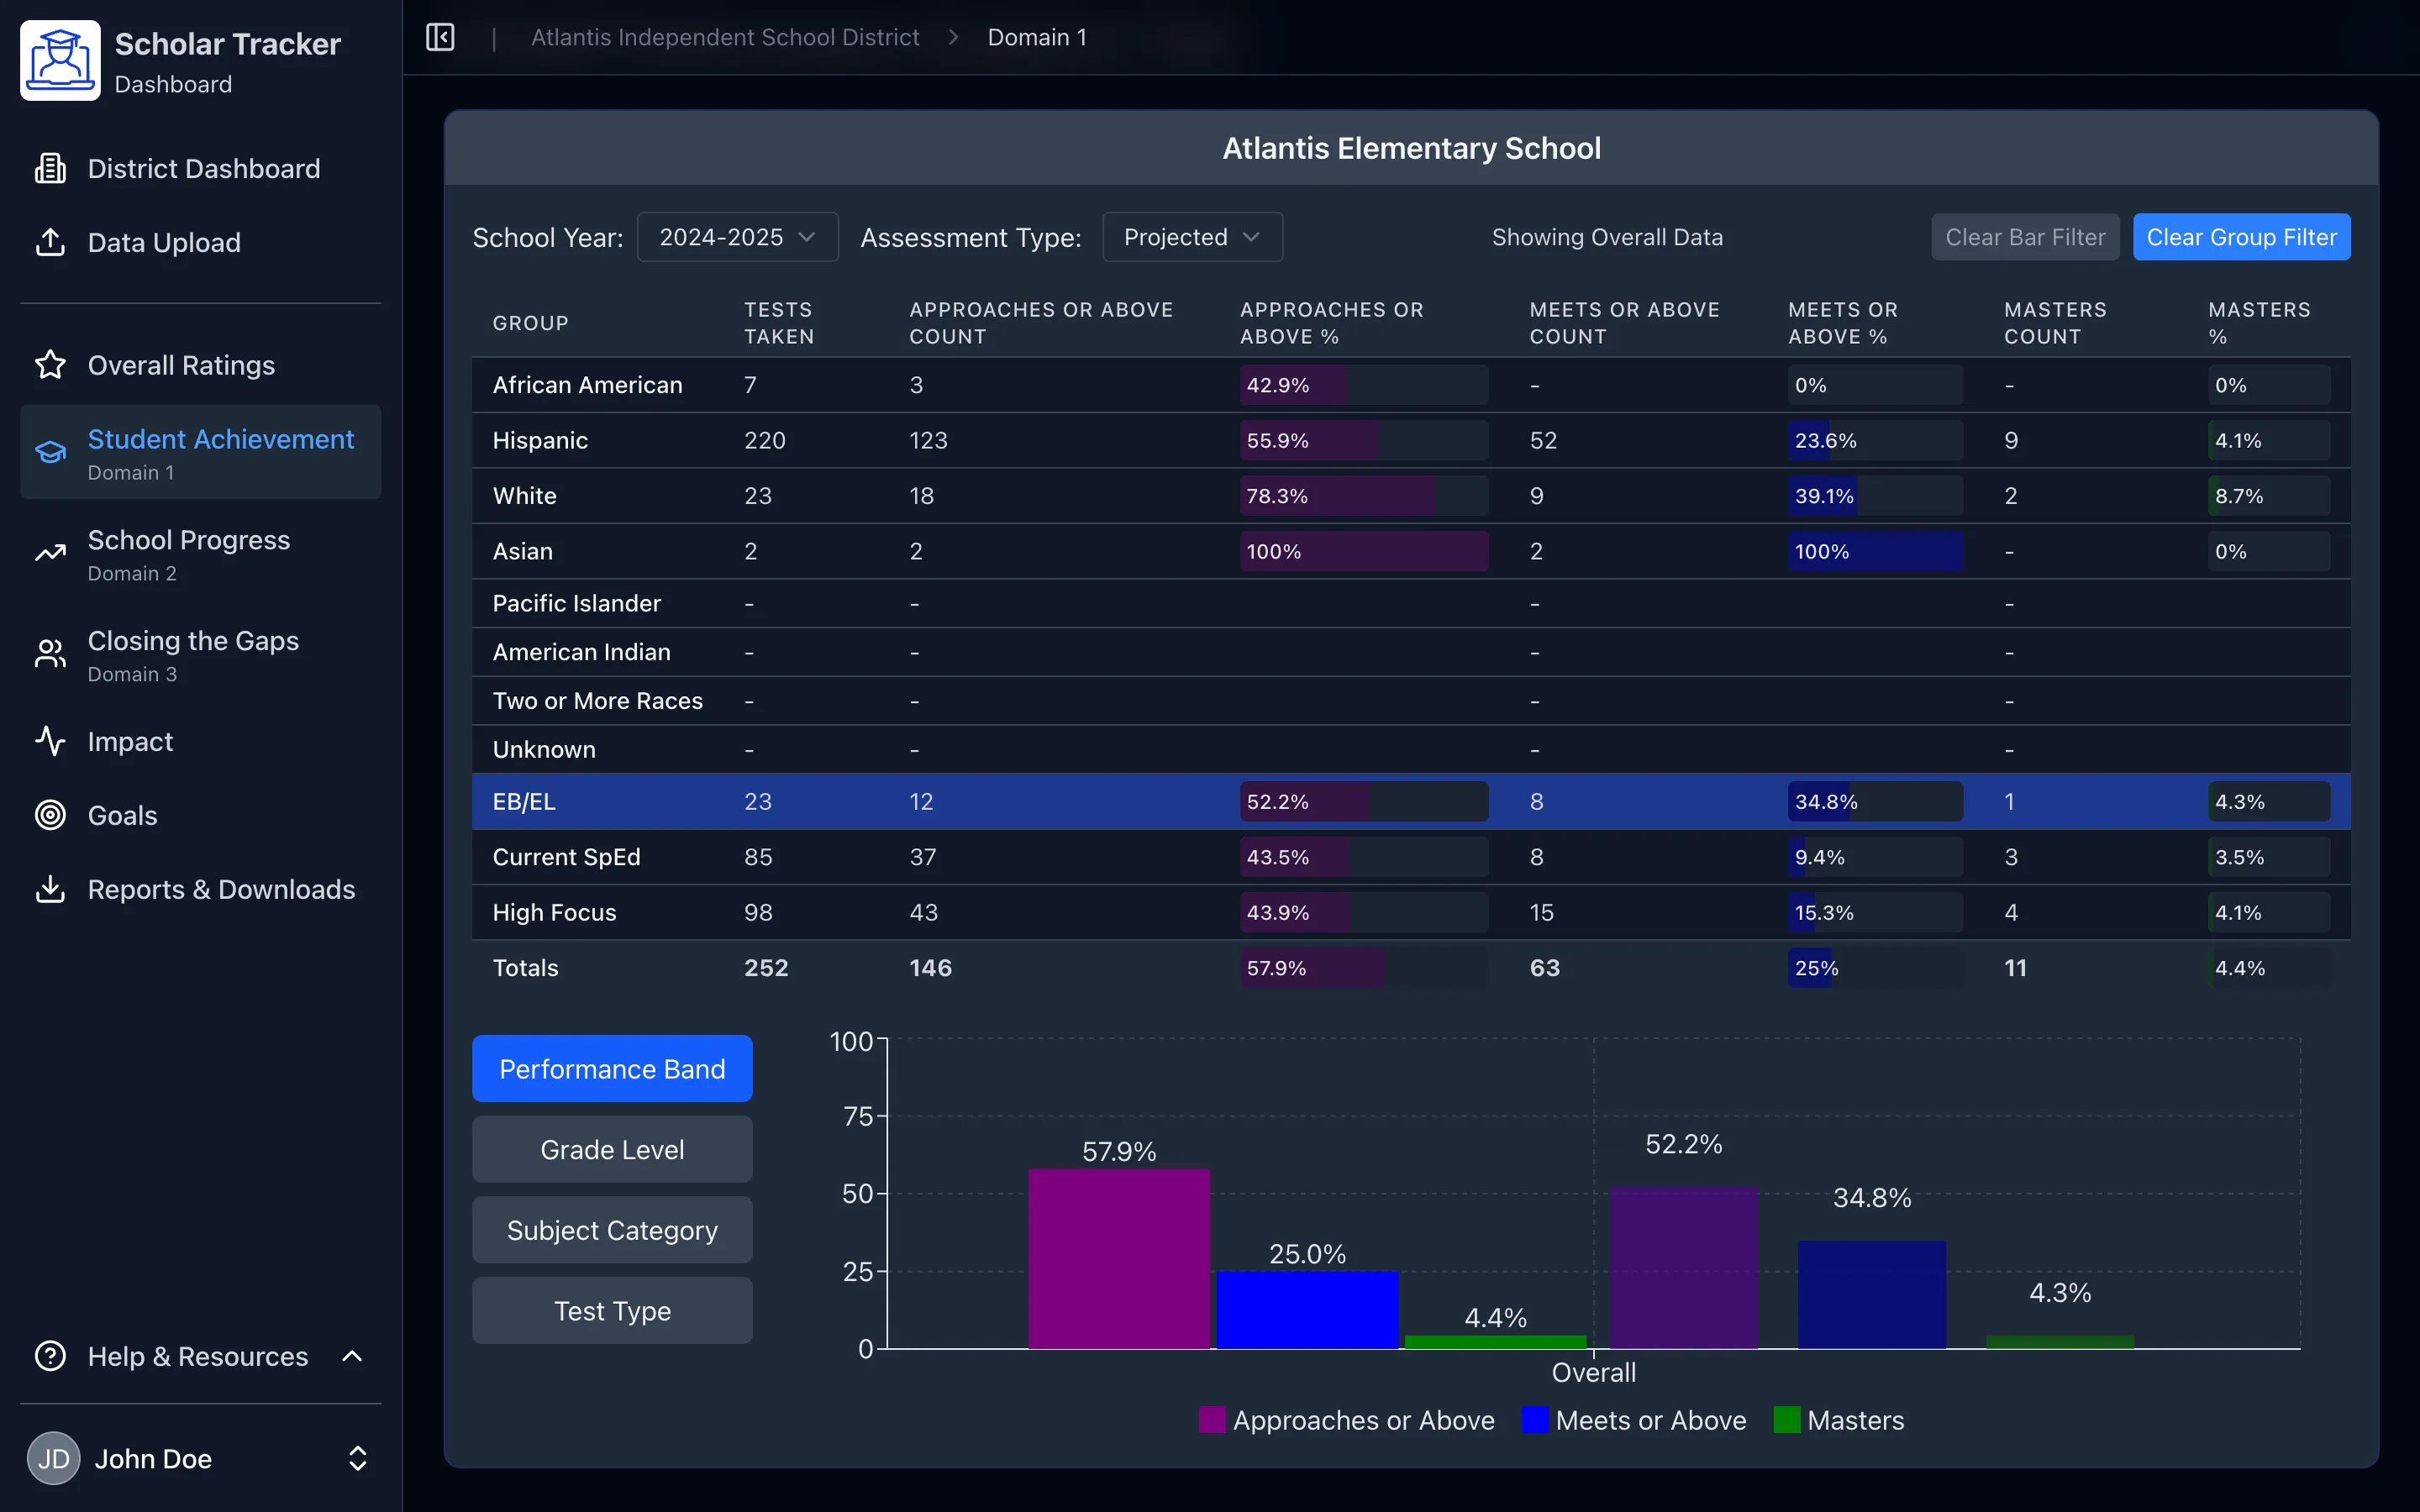Click the Reports & Downloads icon
This screenshot has width=2420, height=1512.
pyautogui.click(x=50, y=889)
